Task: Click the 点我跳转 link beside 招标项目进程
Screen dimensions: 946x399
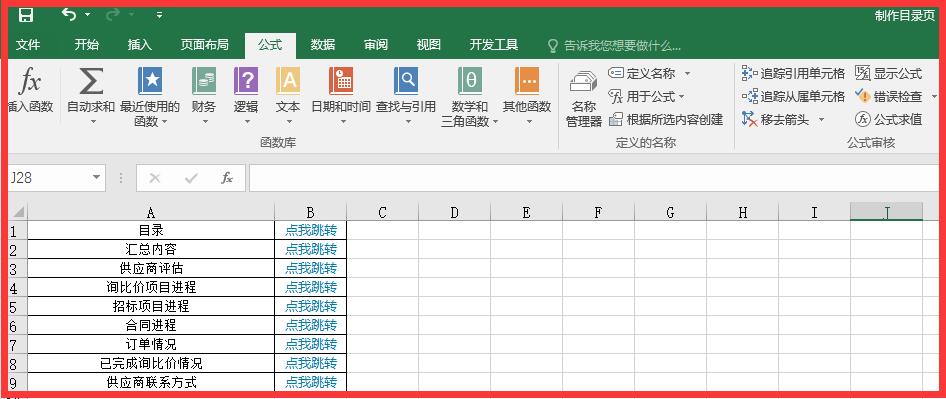Action: [311, 306]
